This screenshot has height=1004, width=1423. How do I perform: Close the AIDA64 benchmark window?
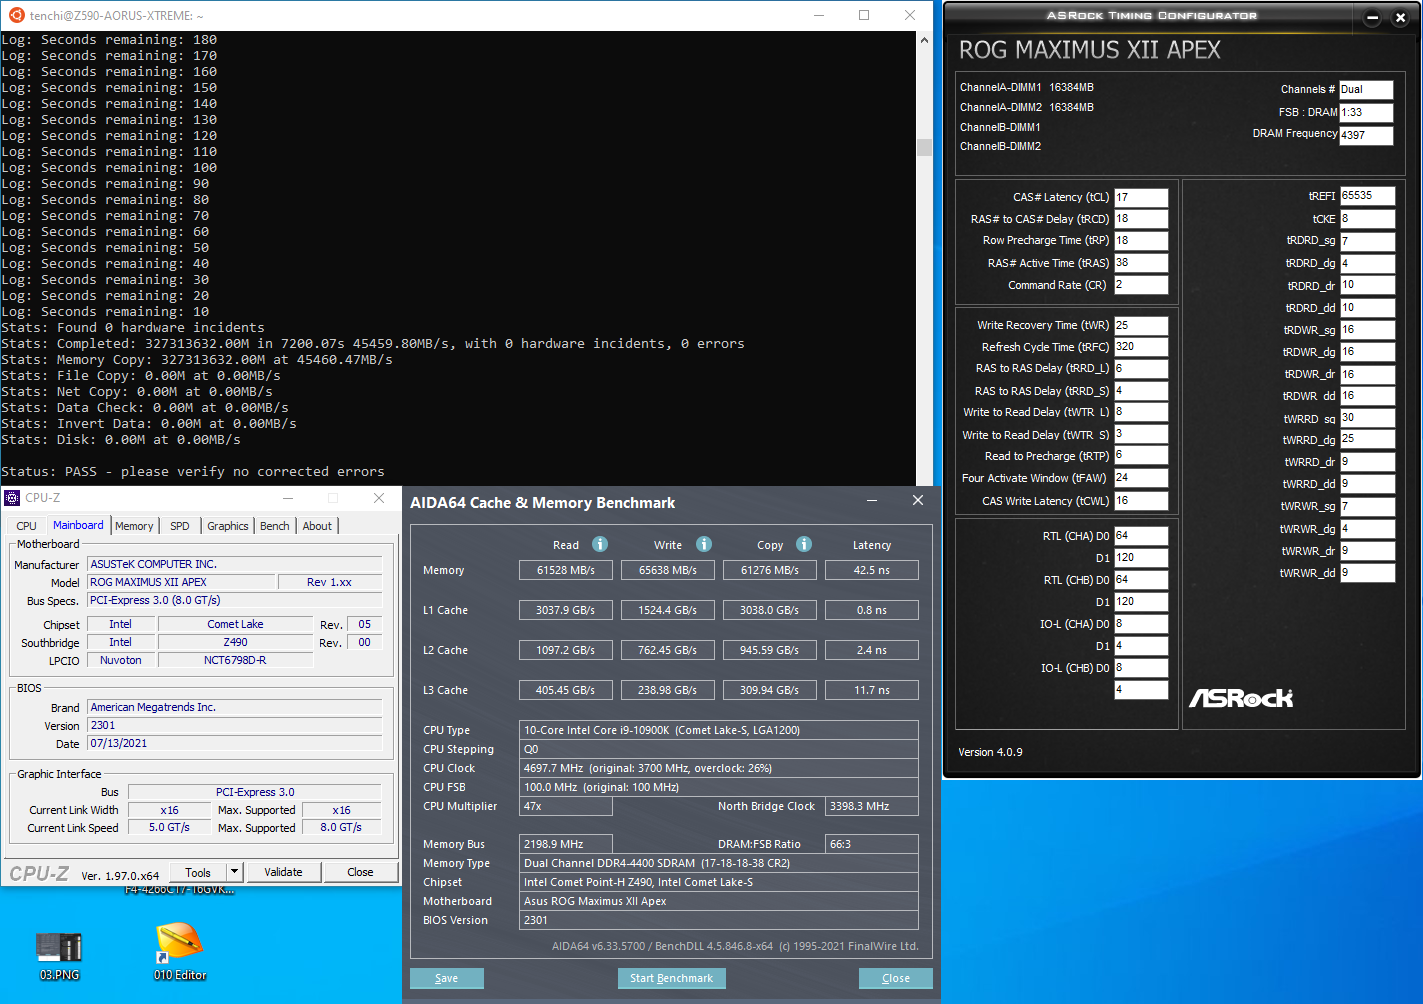[x=918, y=500]
